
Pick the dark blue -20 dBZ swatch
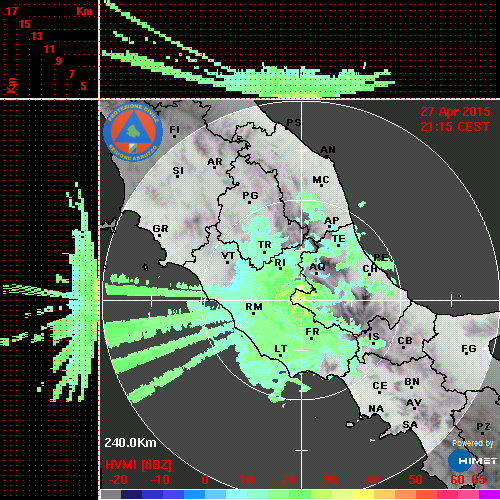131,494
